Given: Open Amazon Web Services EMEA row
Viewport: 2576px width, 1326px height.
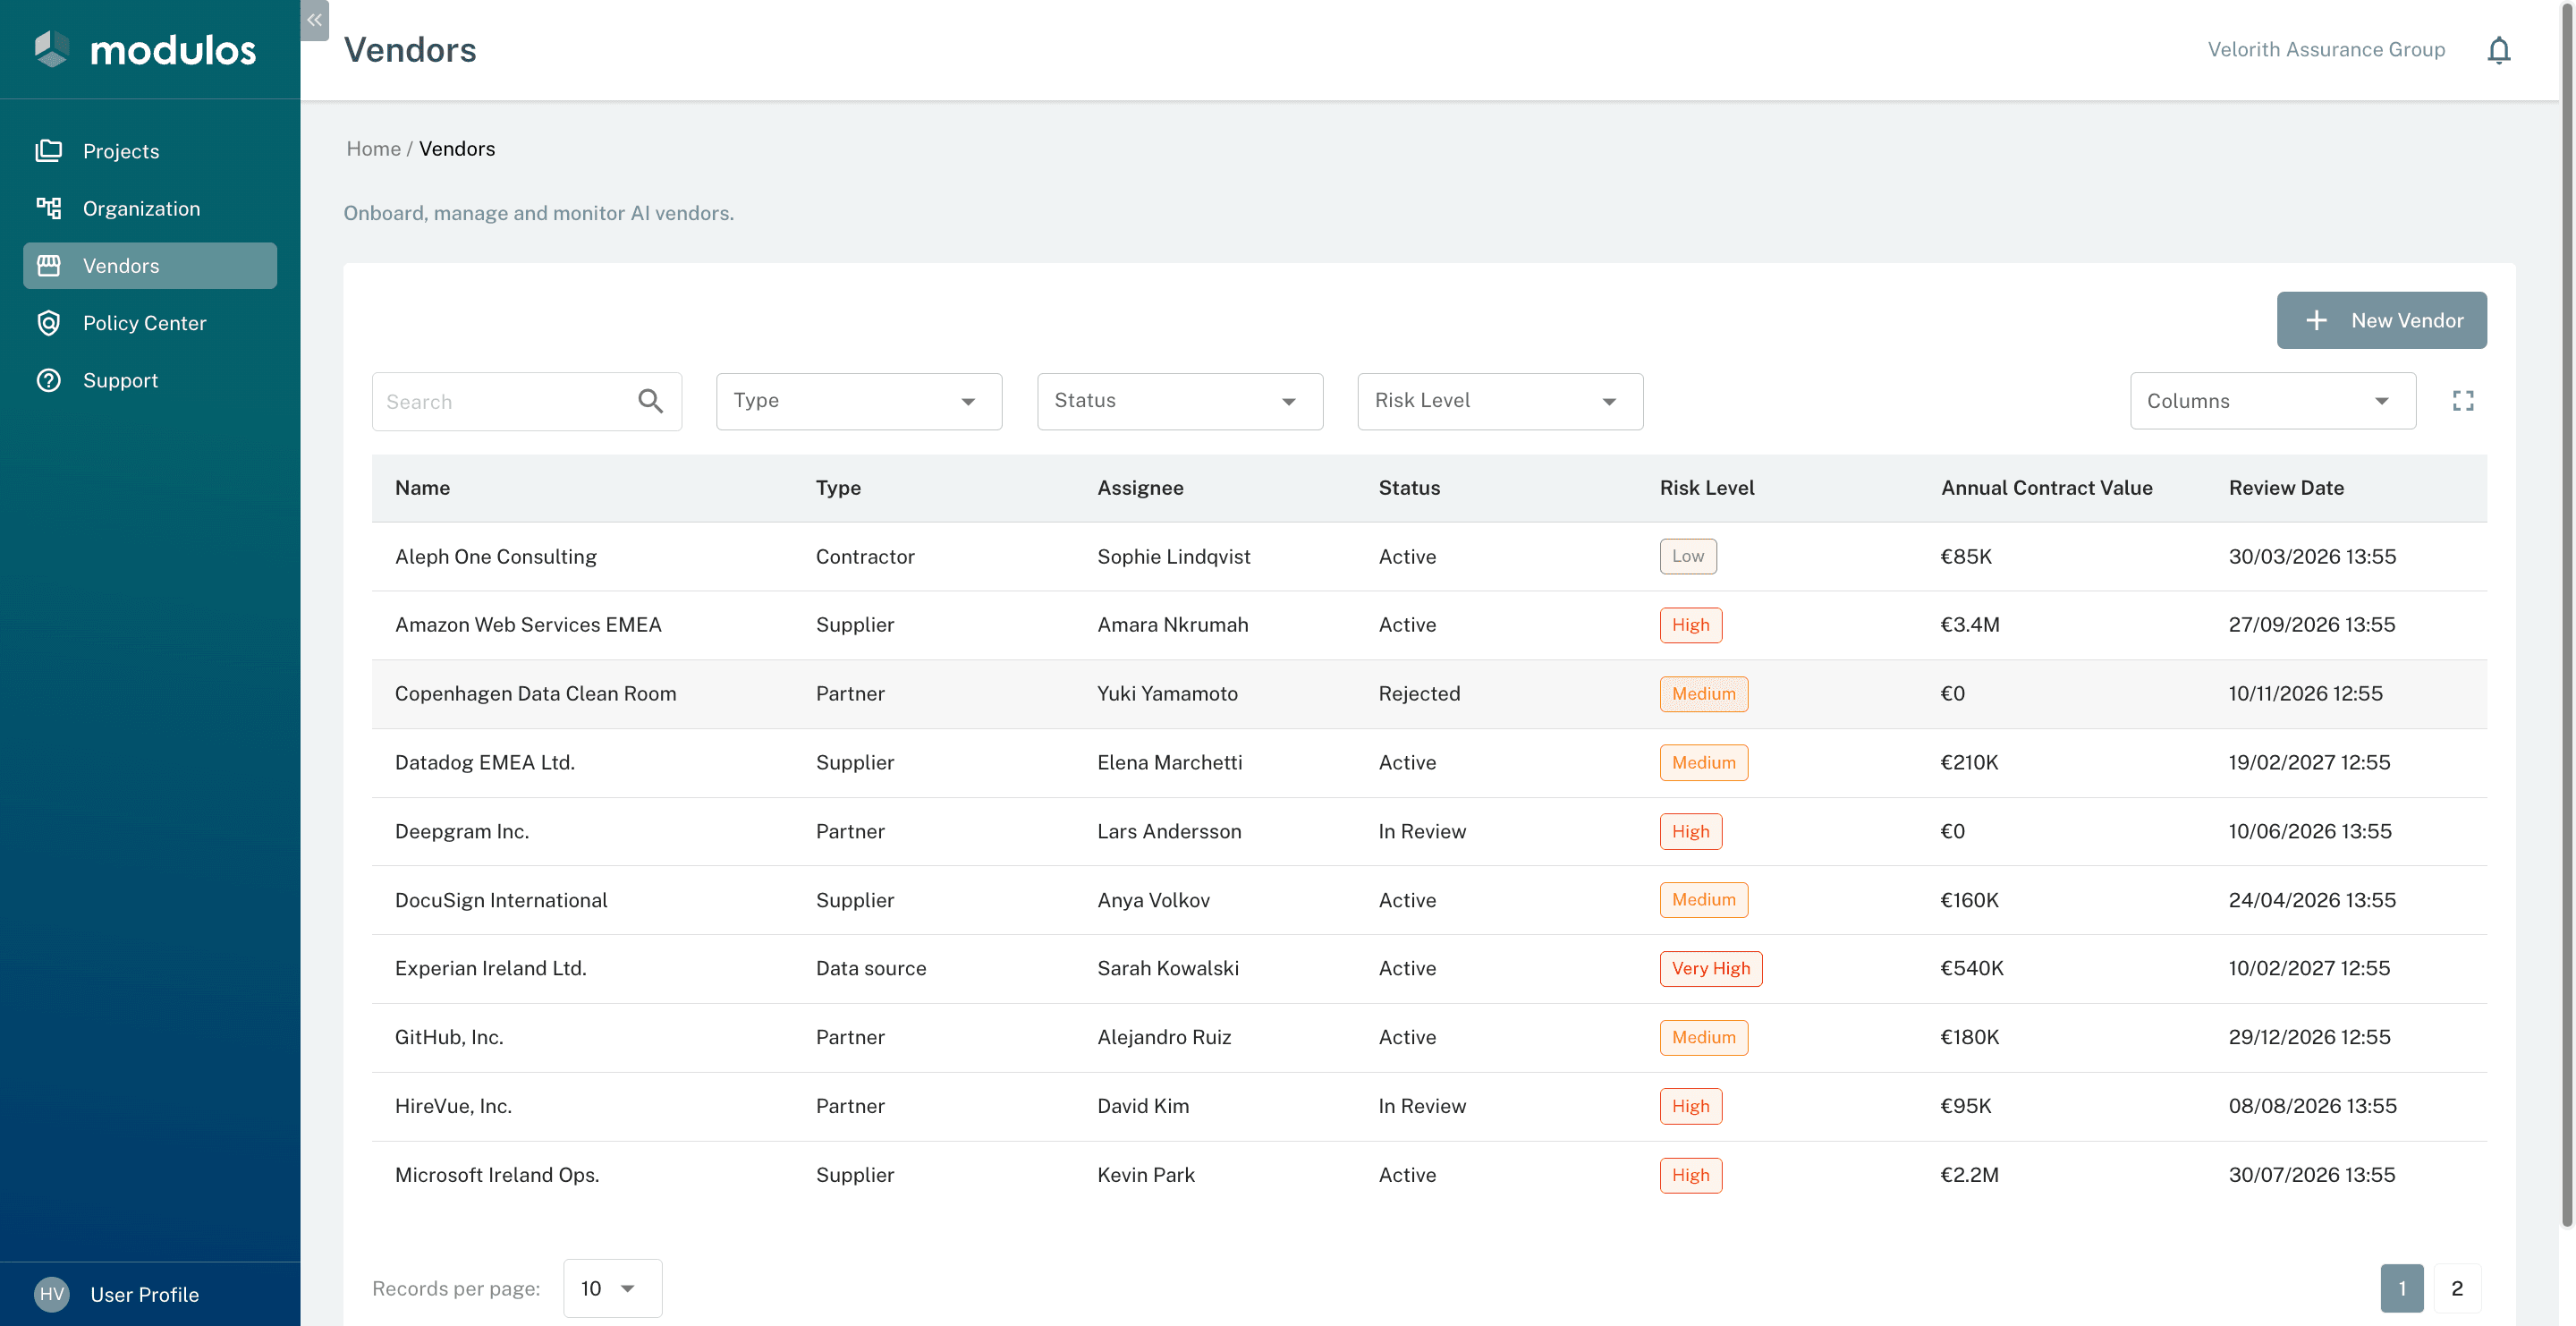Looking at the screenshot, I should pos(1429,625).
